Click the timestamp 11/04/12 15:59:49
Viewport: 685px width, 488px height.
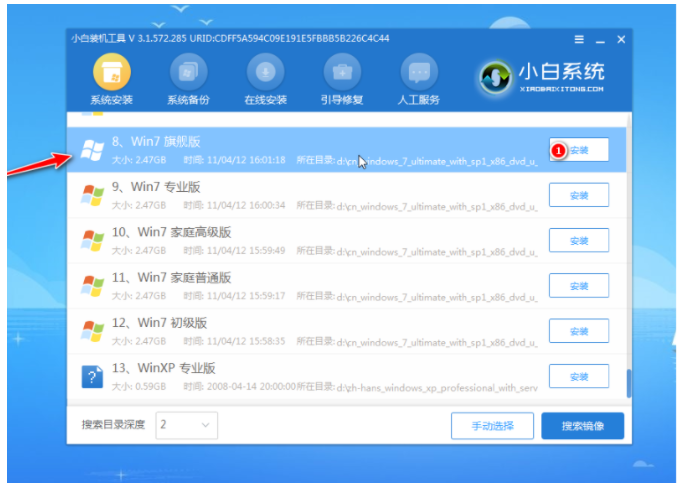pos(246,251)
